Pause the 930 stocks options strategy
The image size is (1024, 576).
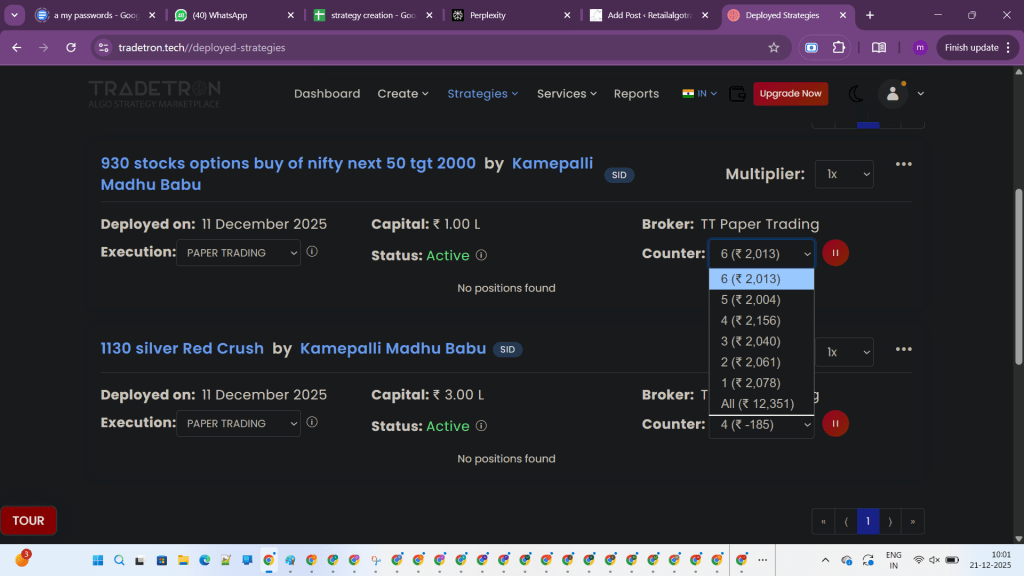tap(835, 253)
